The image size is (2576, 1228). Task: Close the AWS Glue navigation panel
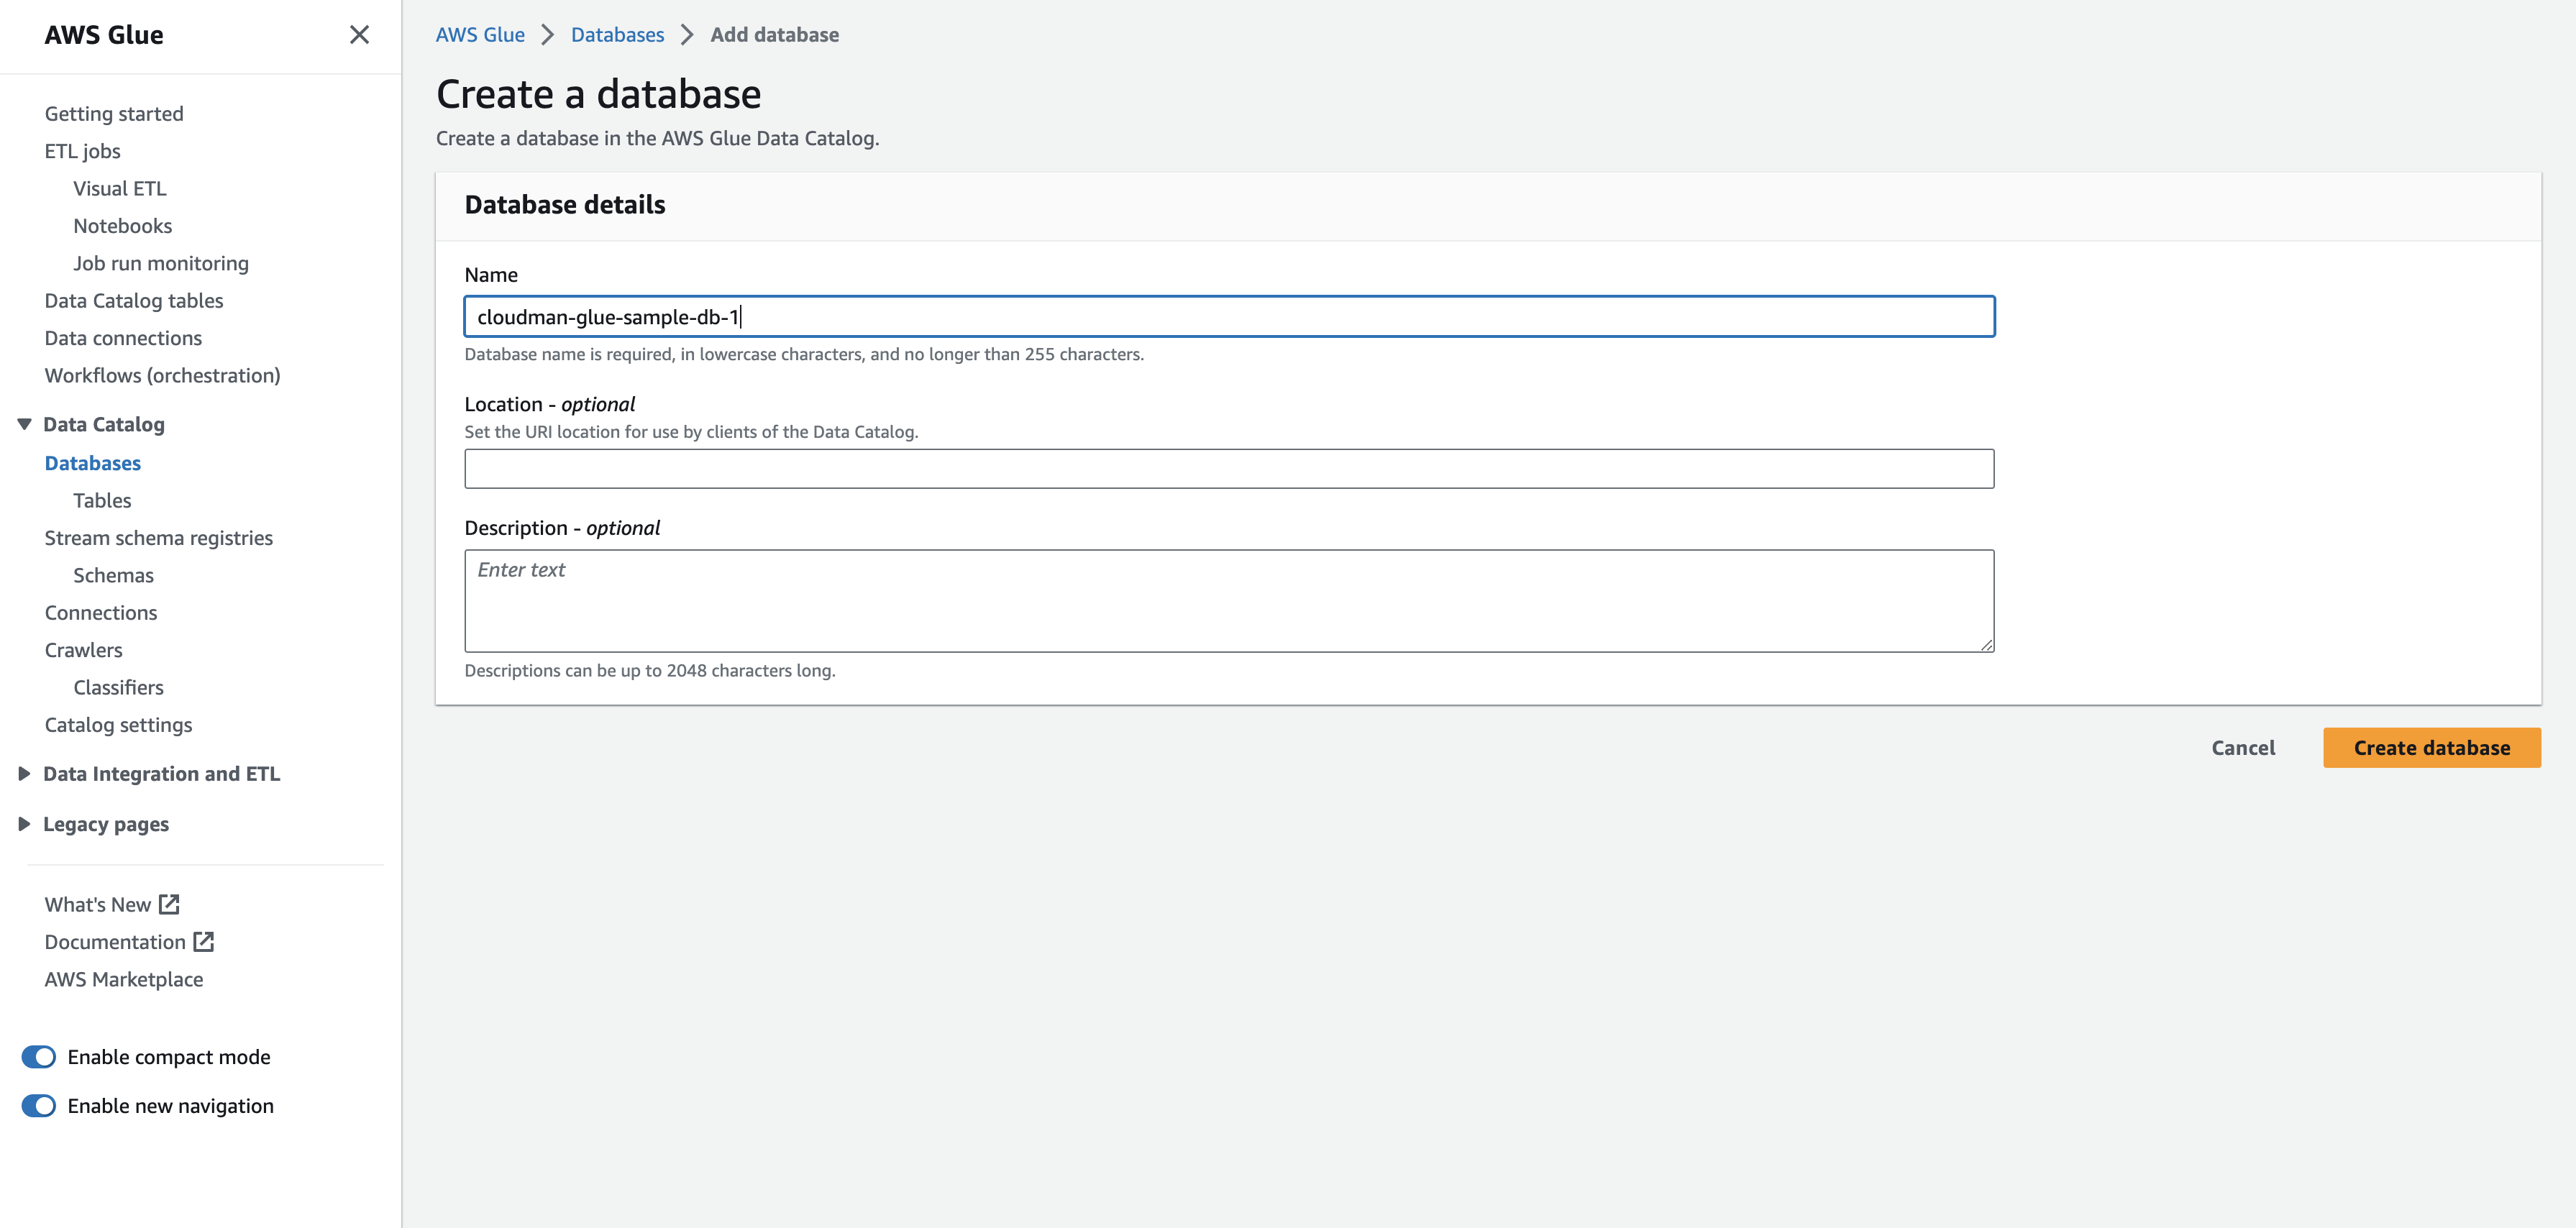(x=359, y=35)
